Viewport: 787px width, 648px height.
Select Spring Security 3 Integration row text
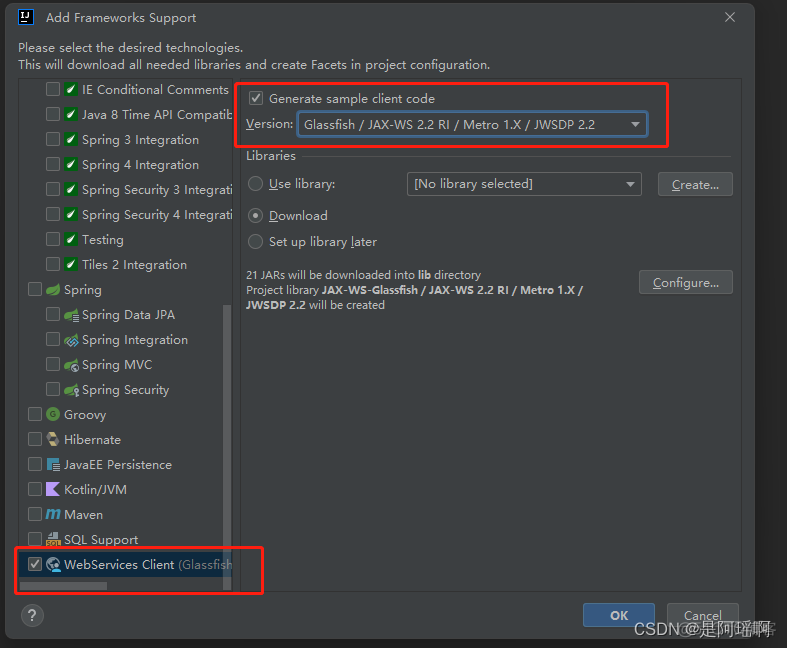pyautogui.click(x=157, y=190)
